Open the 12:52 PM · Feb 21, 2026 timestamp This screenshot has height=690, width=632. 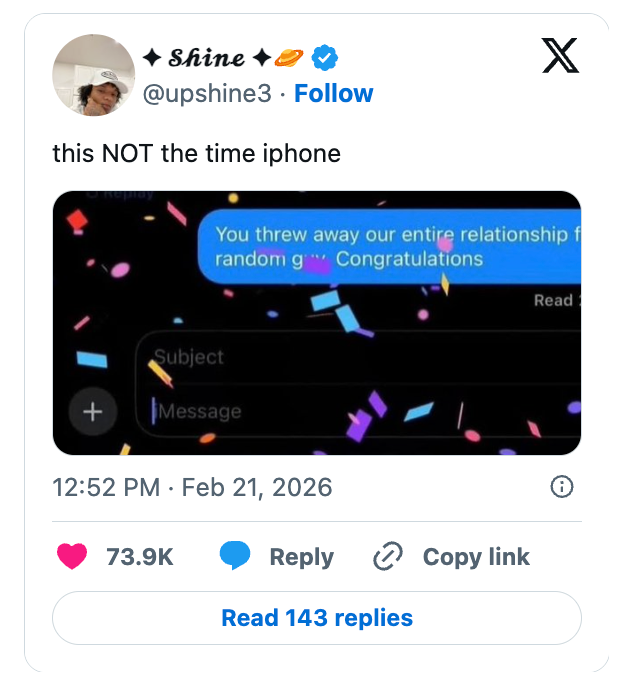point(192,487)
